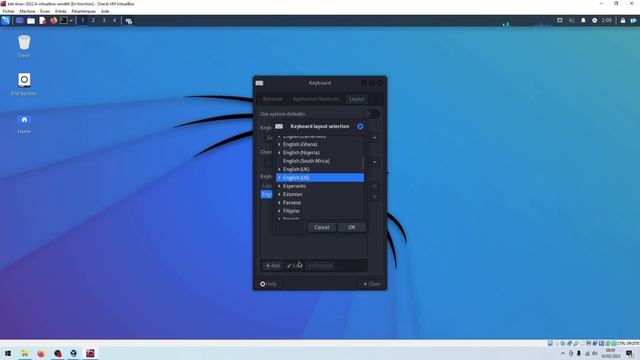This screenshot has width=640, height=360.
Task: Open the Entrée VirtualBox menu
Action: tap(60, 11)
